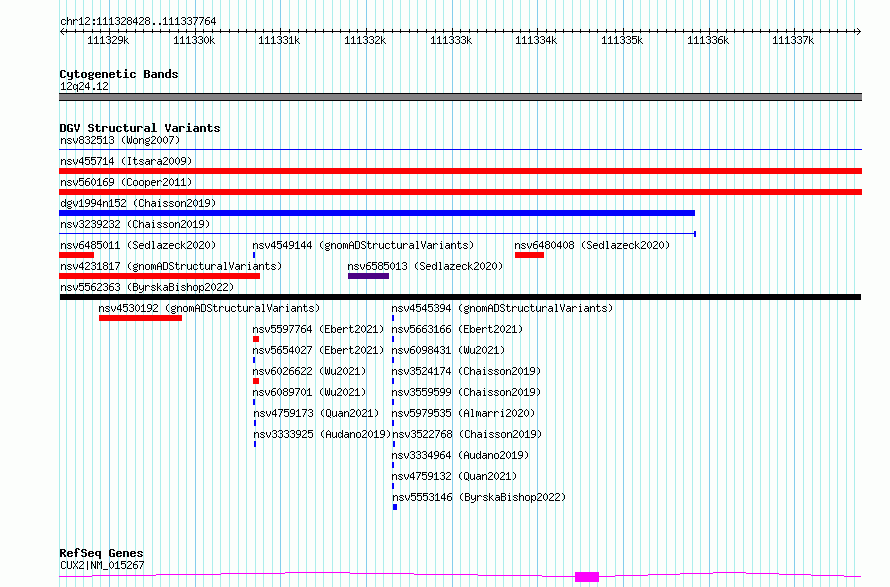This screenshot has height=587, width=890.
Task: Click the chr12:111328428..111337764 coordinate label
Action: (x=138, y=21)
